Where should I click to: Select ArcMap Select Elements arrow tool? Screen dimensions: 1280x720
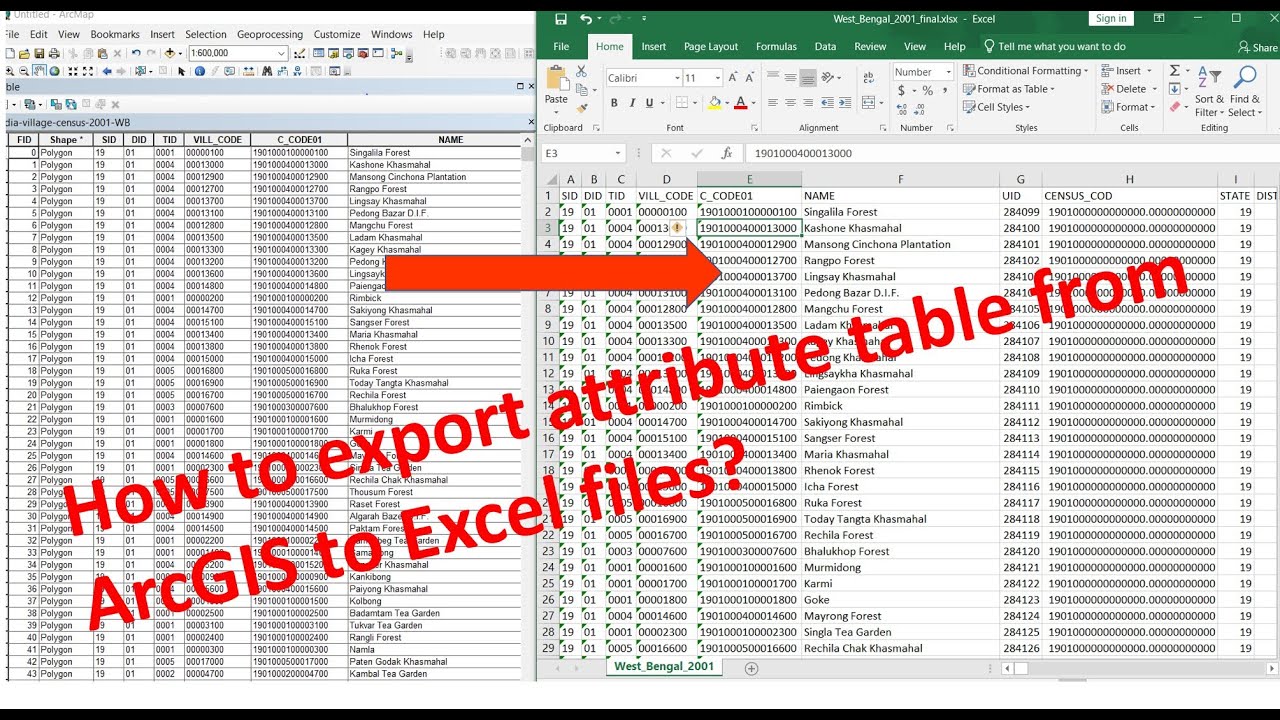click(181, 71)
